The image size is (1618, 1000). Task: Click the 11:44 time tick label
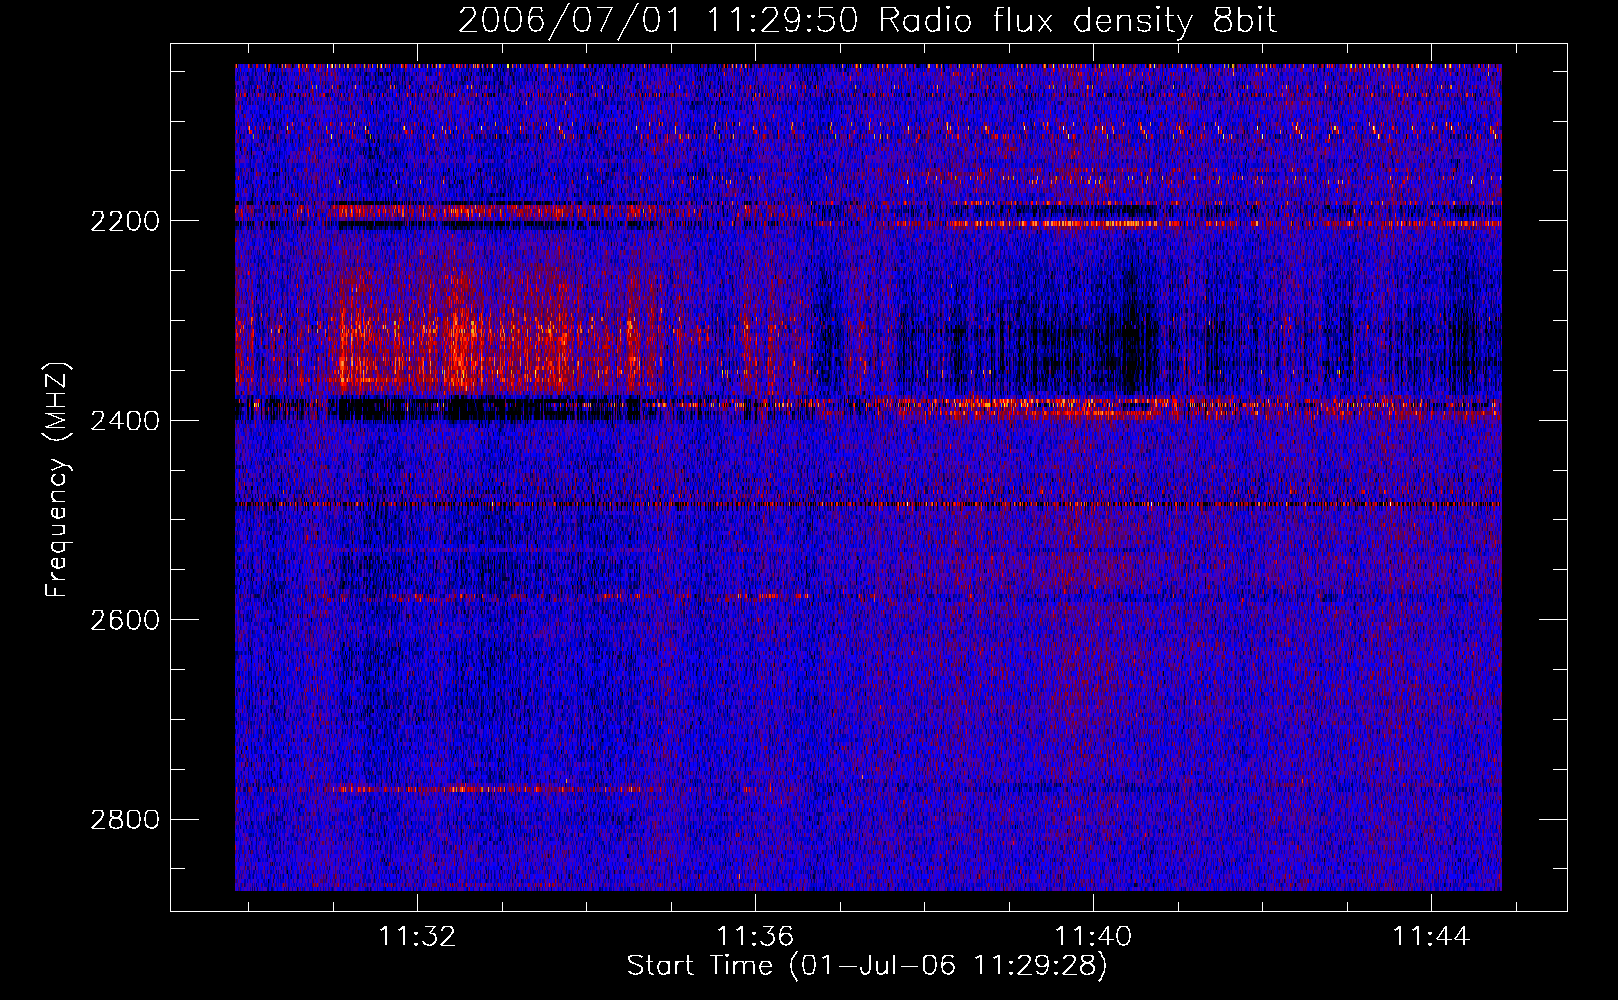[x=1431, y=936]
